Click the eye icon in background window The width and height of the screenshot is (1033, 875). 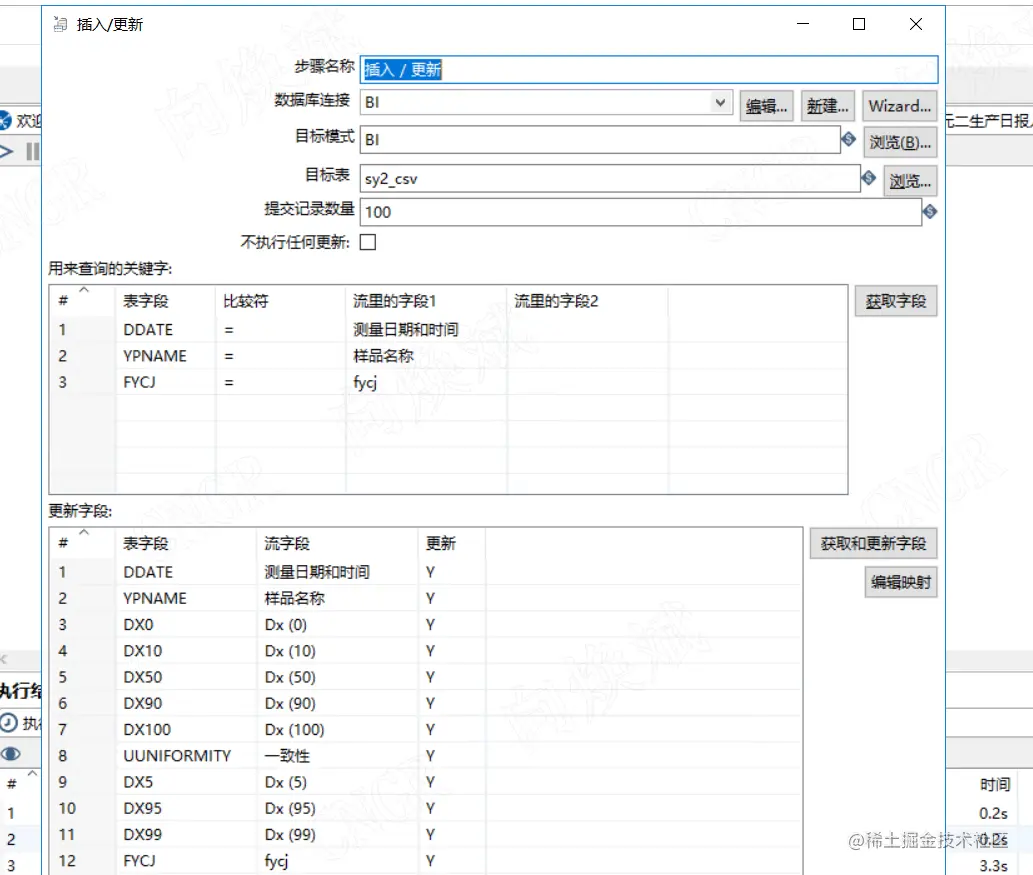pos(11,754)
